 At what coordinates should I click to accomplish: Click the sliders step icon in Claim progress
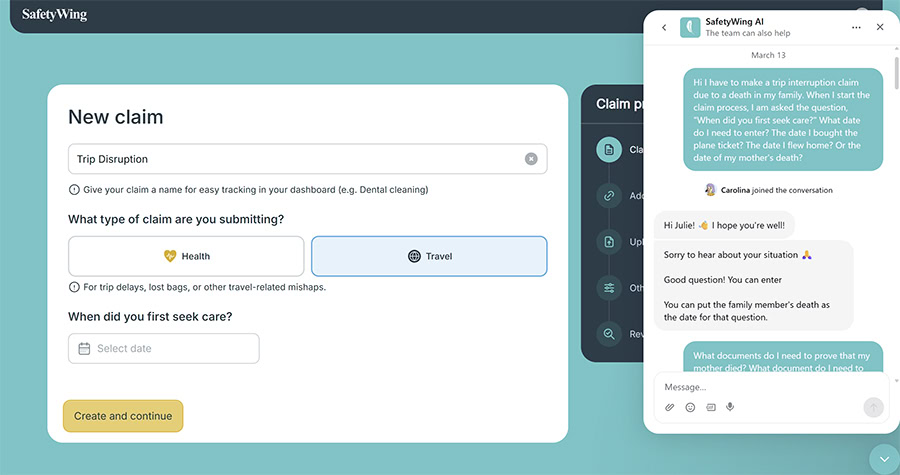609,288
